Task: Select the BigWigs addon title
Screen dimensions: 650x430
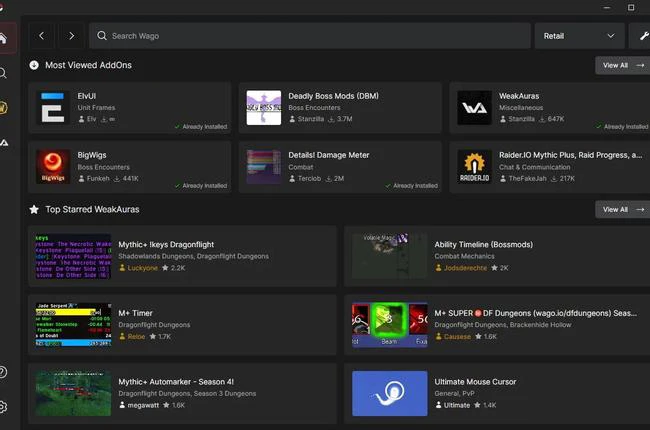Action: (92, 155)
